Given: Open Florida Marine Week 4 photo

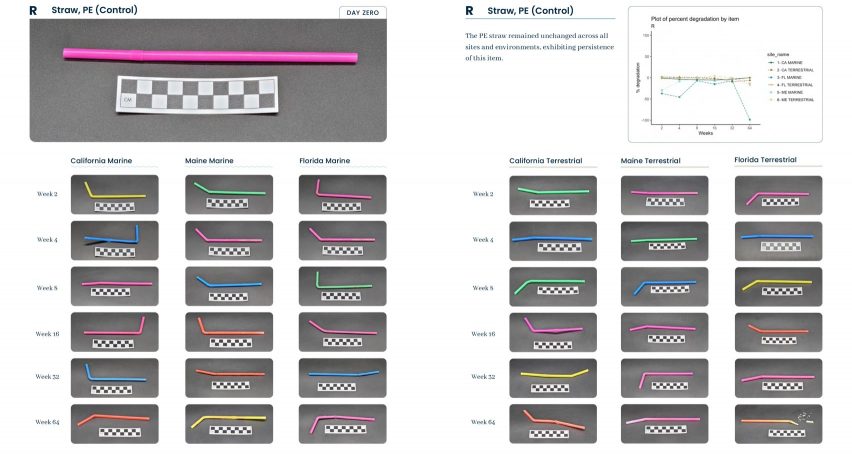Looking at the screenshot, I should coord(342,240).
